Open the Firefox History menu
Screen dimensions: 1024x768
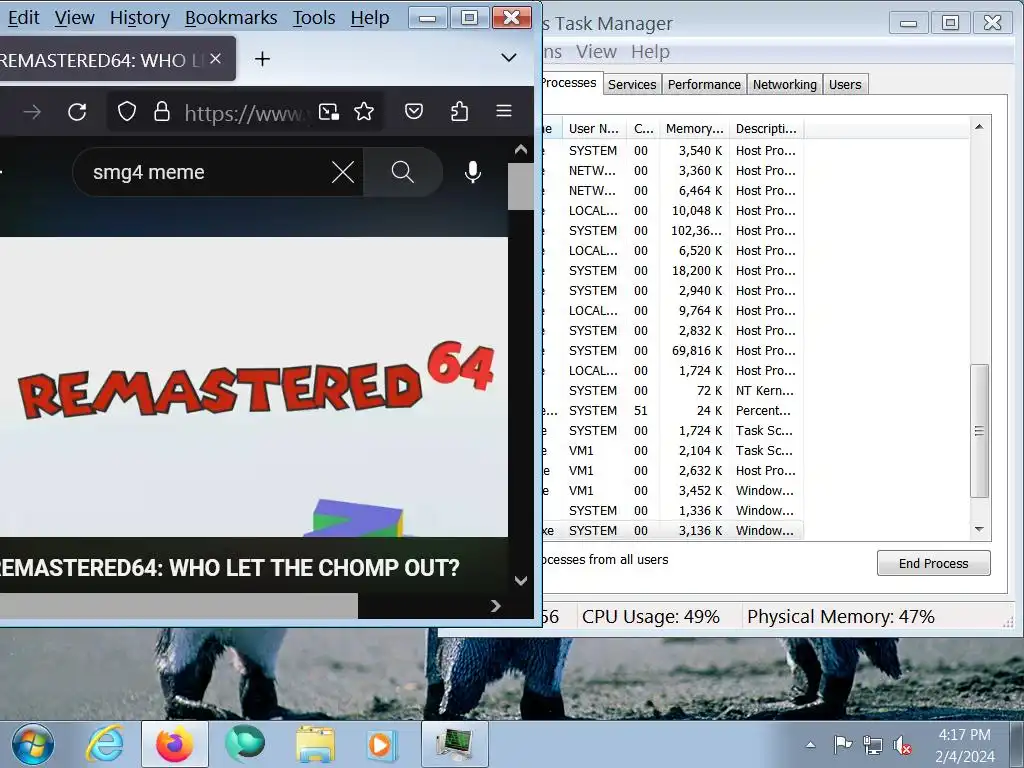pyautogui.click(x=140, y=18)
